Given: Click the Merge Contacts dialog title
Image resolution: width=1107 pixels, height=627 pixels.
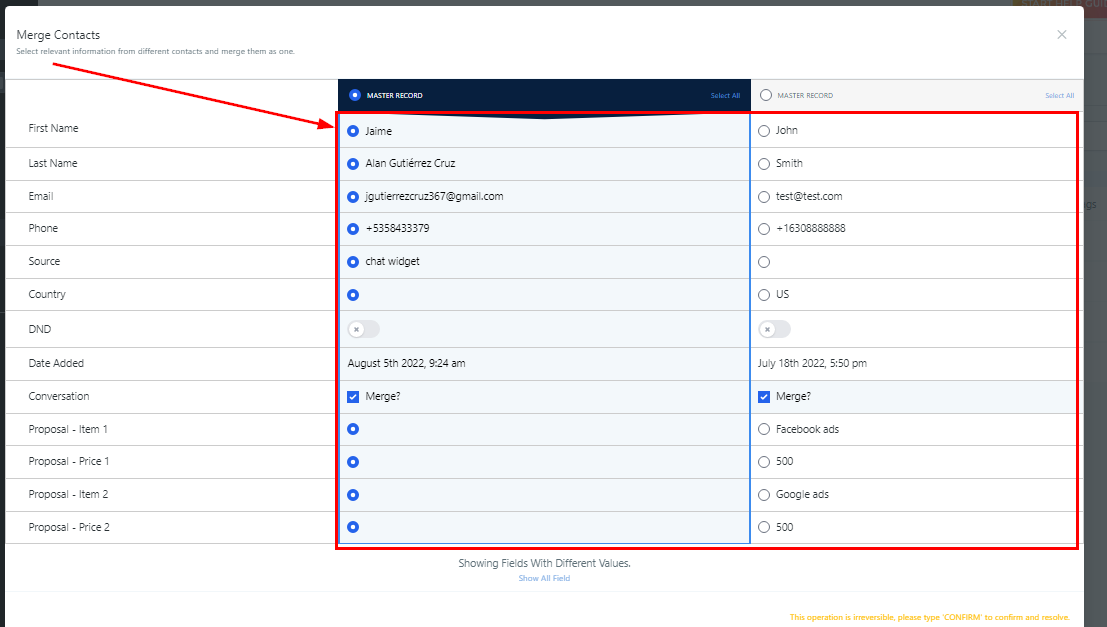Looking at the screenshot, I should pyautogui.click(x=58, y=35).
